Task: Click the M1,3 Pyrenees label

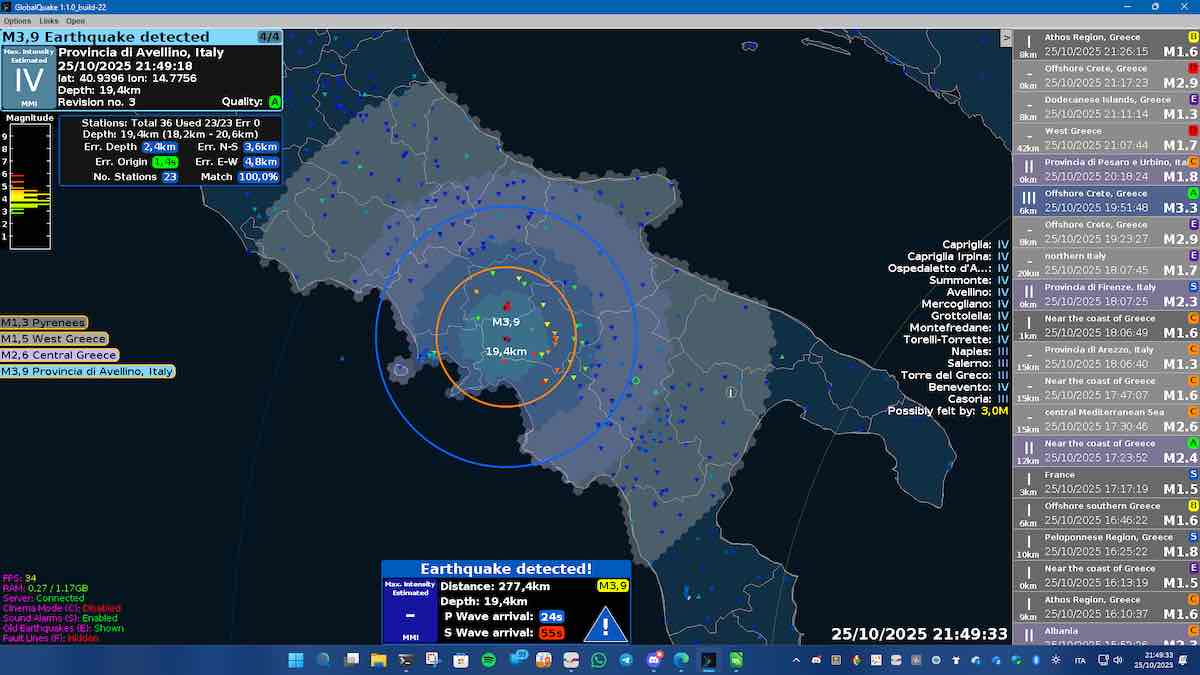Action: (44, 322)
